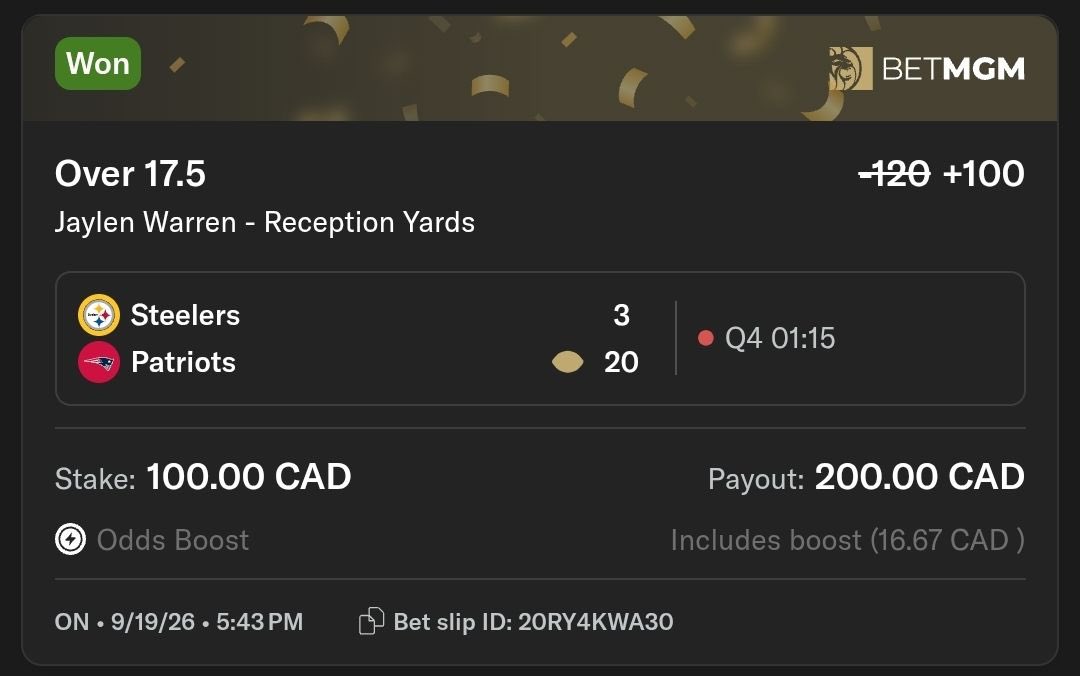This screenshot has height=676, width=1080.
Task: Click the Odds Boost lightning icon
Action: pos(70,540)
